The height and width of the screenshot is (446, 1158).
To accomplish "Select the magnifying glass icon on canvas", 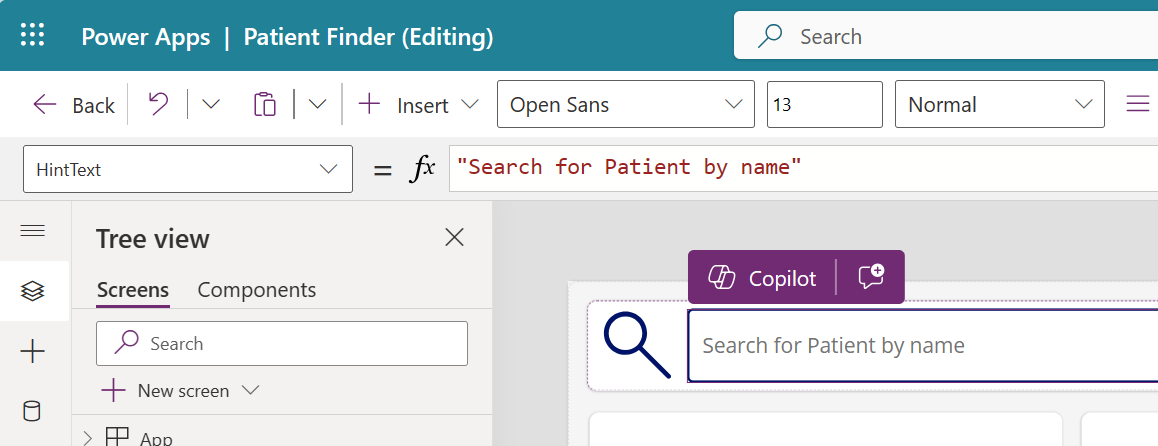I will 637,345.
